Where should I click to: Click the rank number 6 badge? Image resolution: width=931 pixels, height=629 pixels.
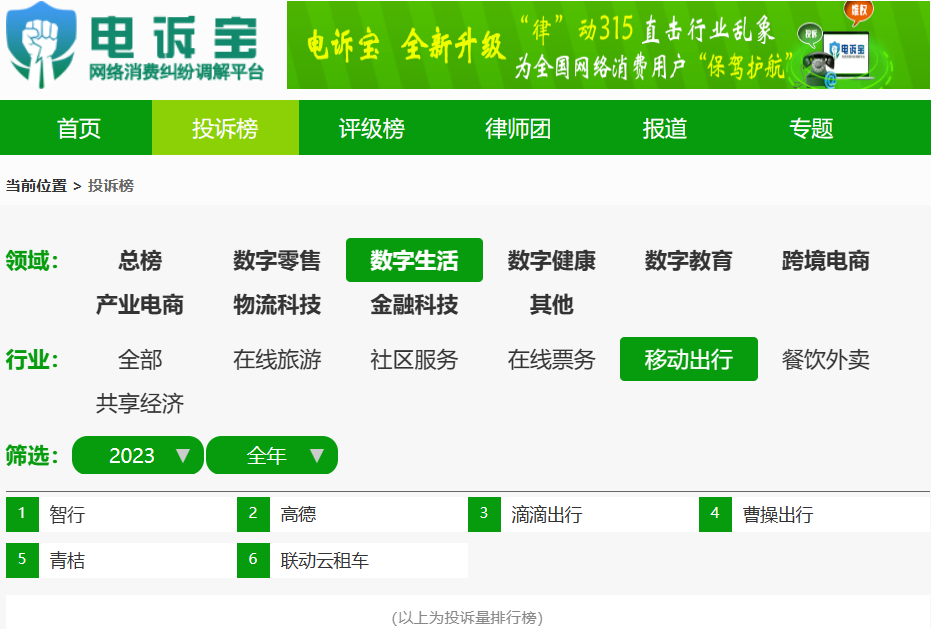[253, 560]
